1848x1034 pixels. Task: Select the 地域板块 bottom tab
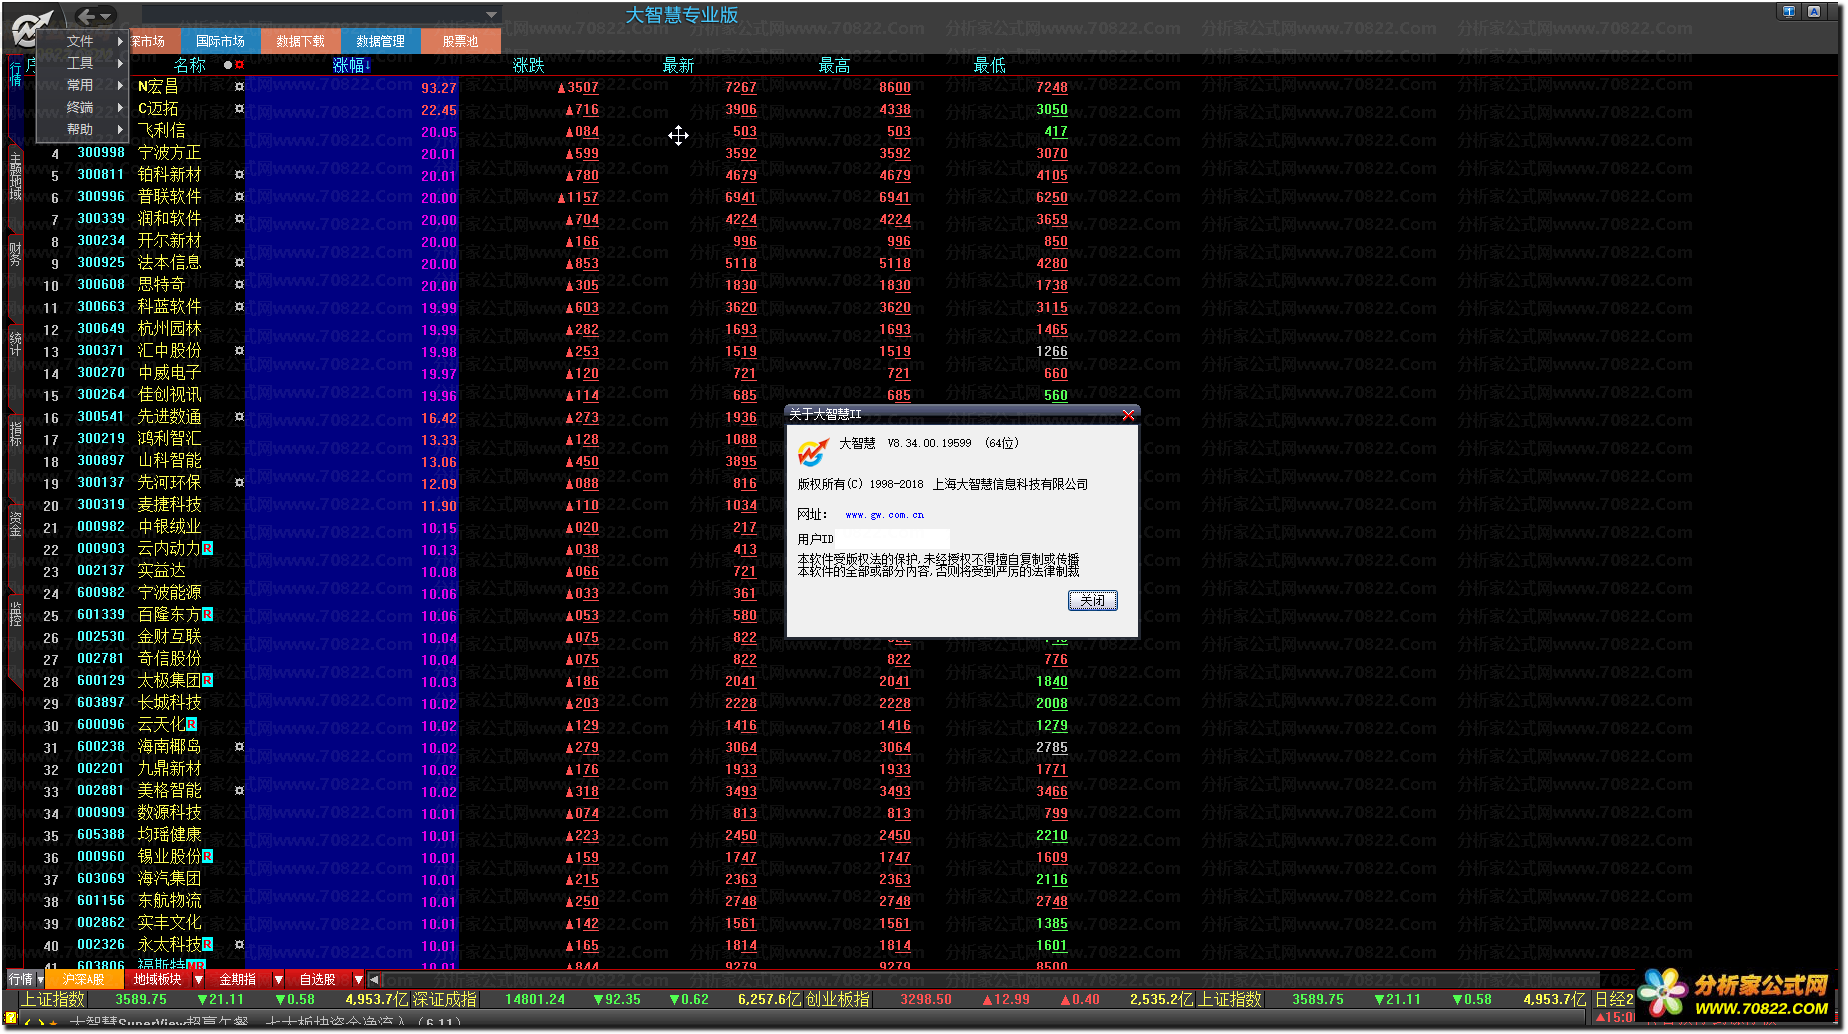158,980
